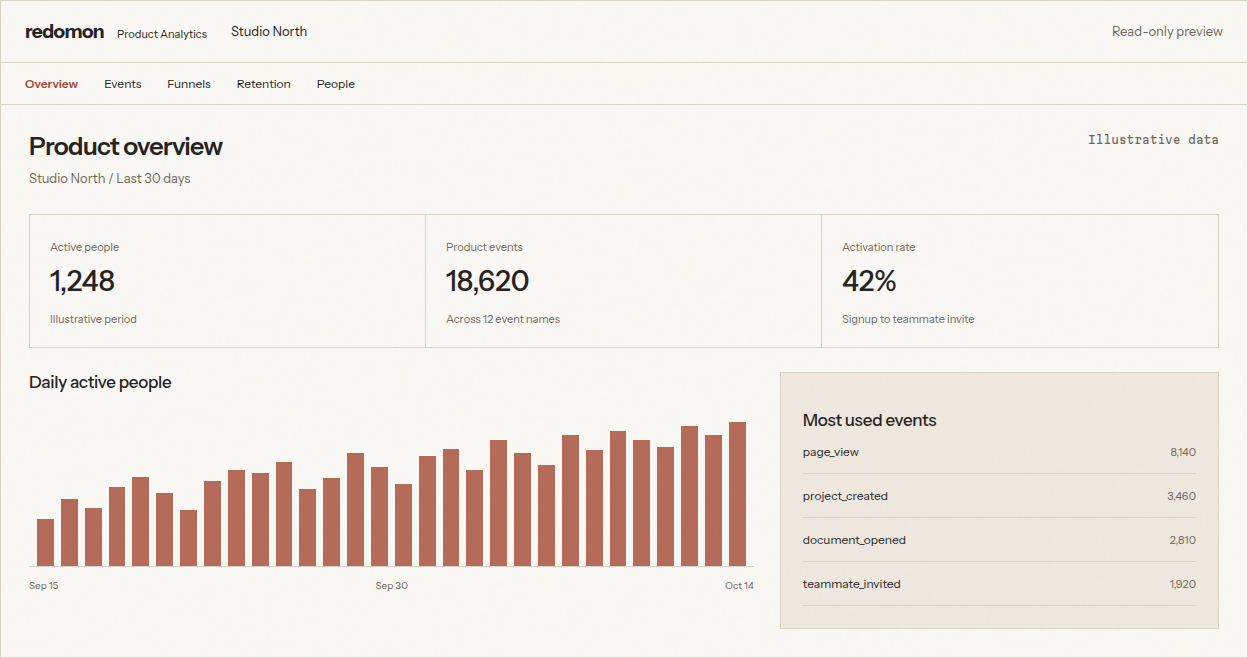This screenshot has height=658, width=1248.
Task: Click the redomon logo
Action: click(x=64, y=32)
